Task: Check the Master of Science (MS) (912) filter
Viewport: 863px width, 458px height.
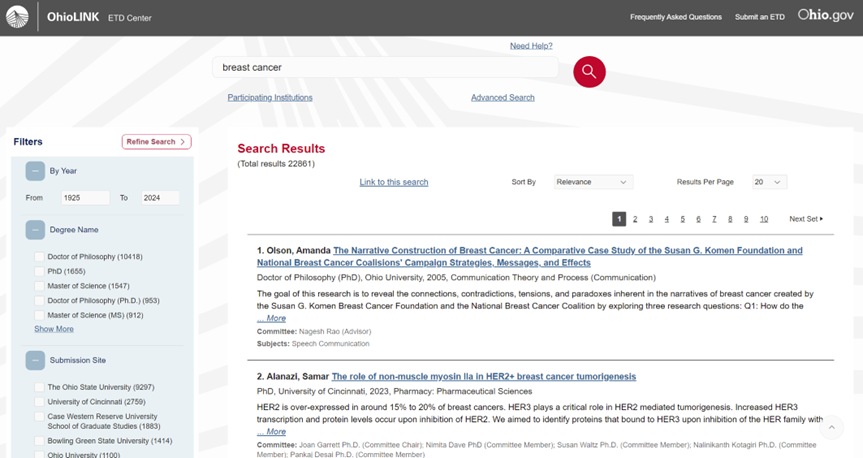Action: click(39, 315)
